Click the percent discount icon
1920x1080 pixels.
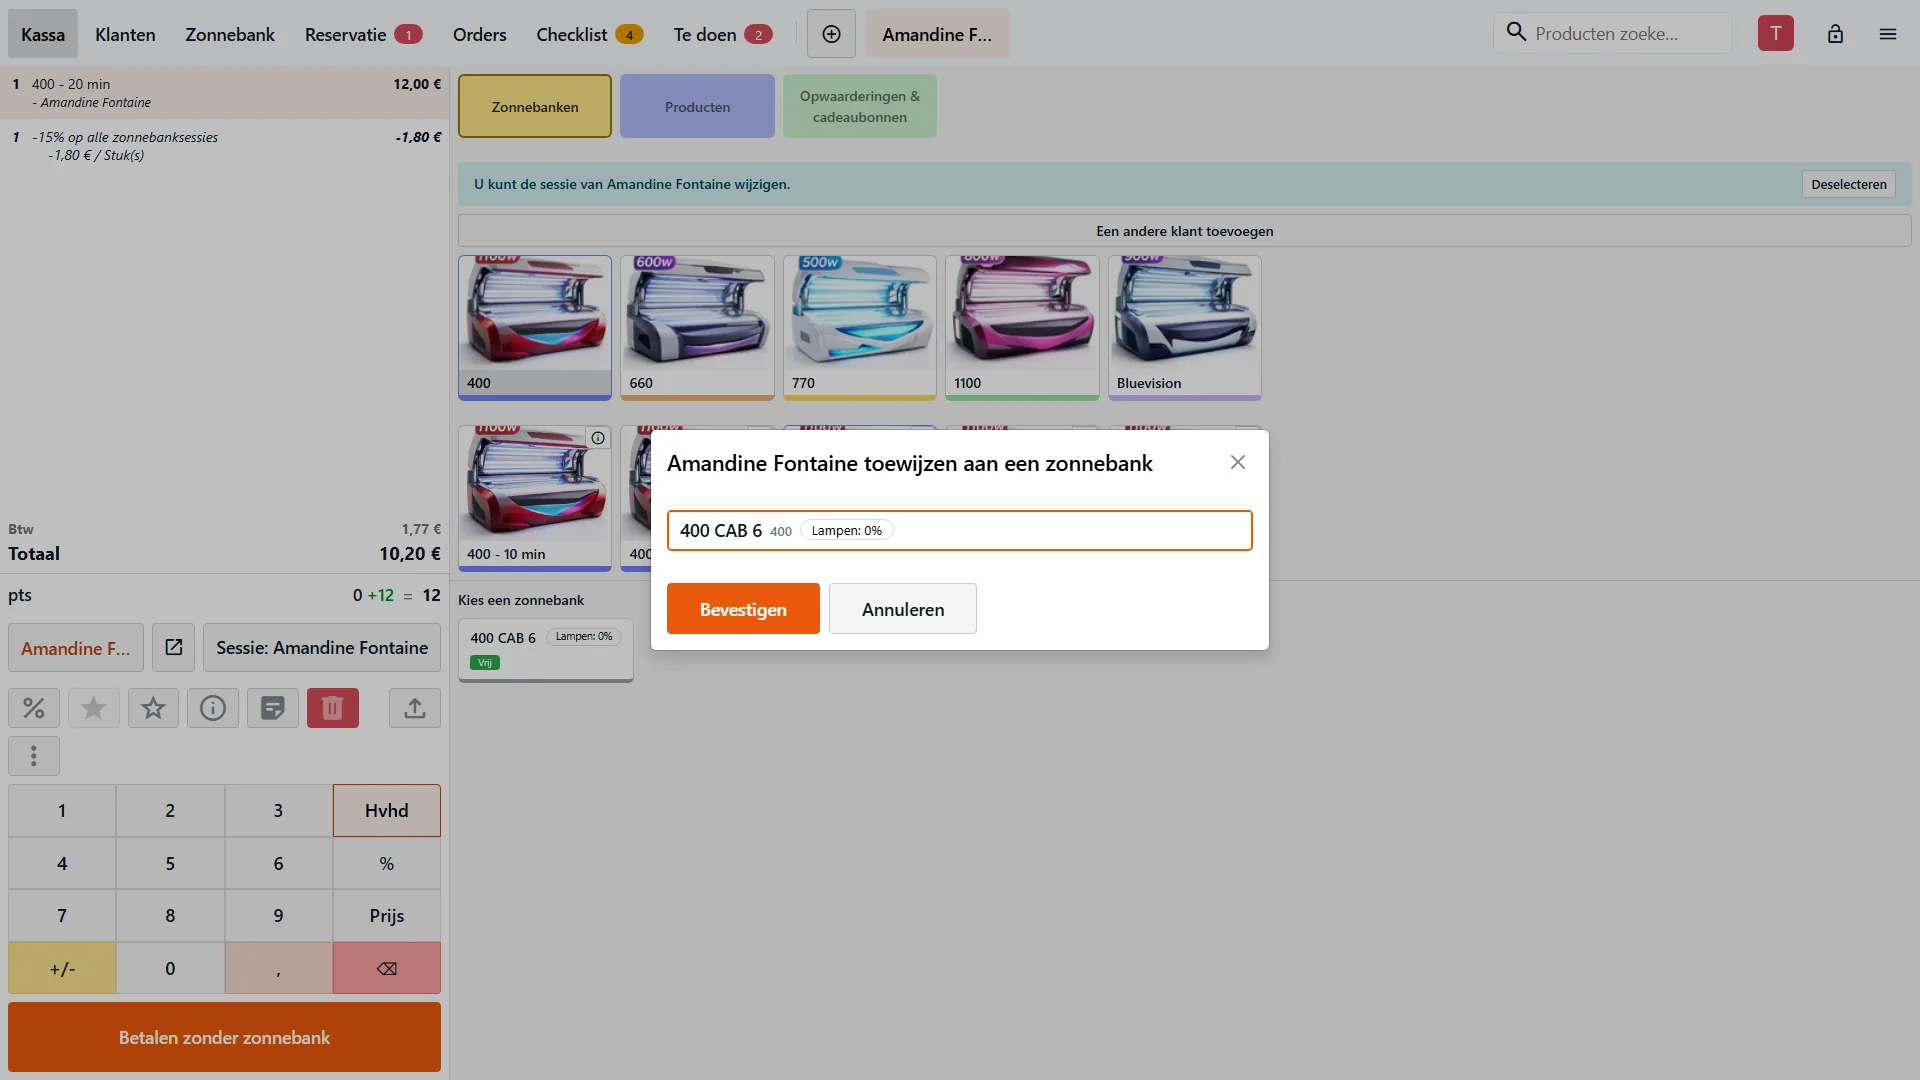coord(34,708)
